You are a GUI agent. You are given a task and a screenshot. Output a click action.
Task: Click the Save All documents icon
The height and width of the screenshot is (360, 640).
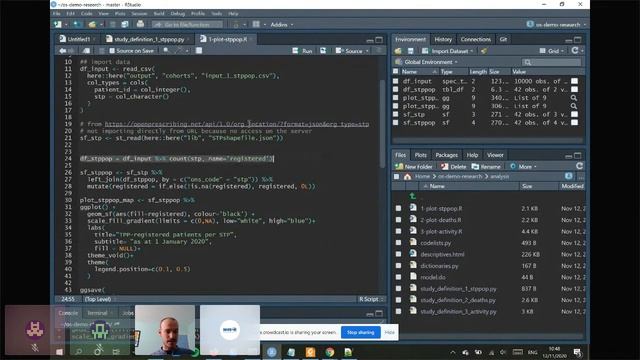coord(124,24)
